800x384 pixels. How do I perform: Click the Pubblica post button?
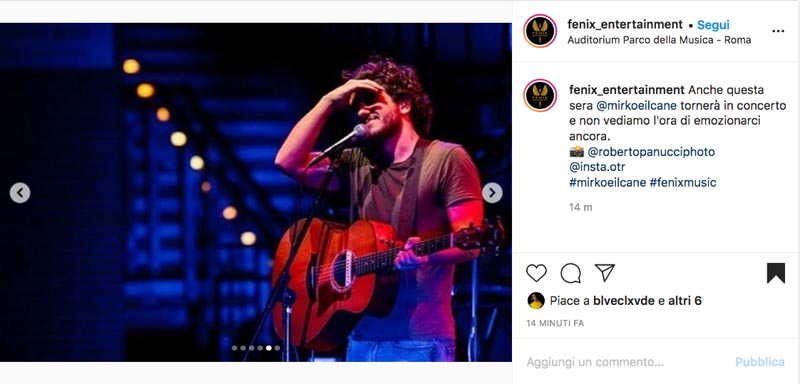(760, 362)
